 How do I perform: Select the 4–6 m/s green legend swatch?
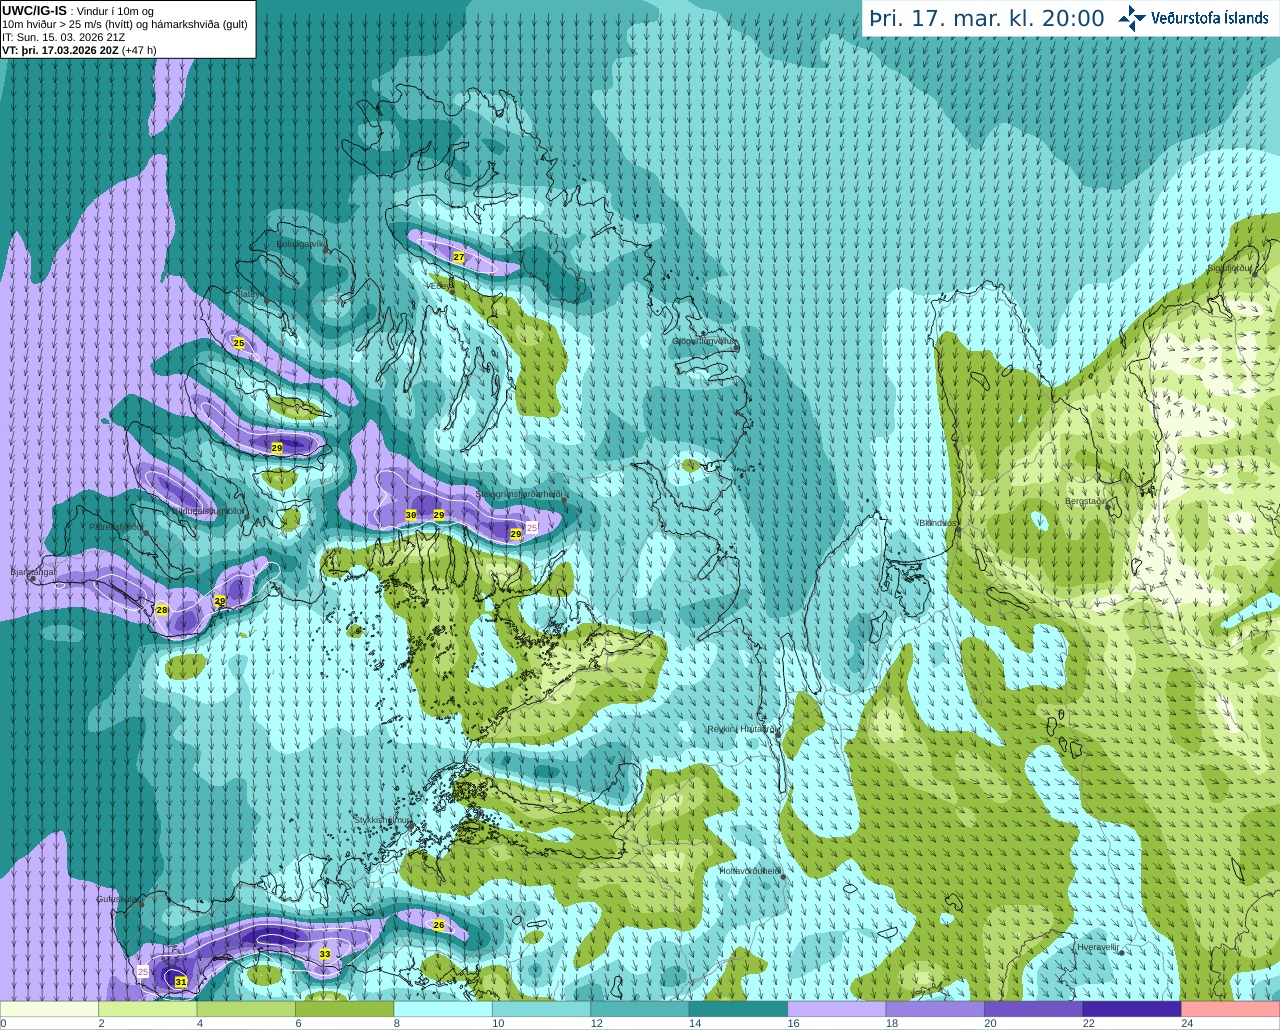(x=246, y=1009)
